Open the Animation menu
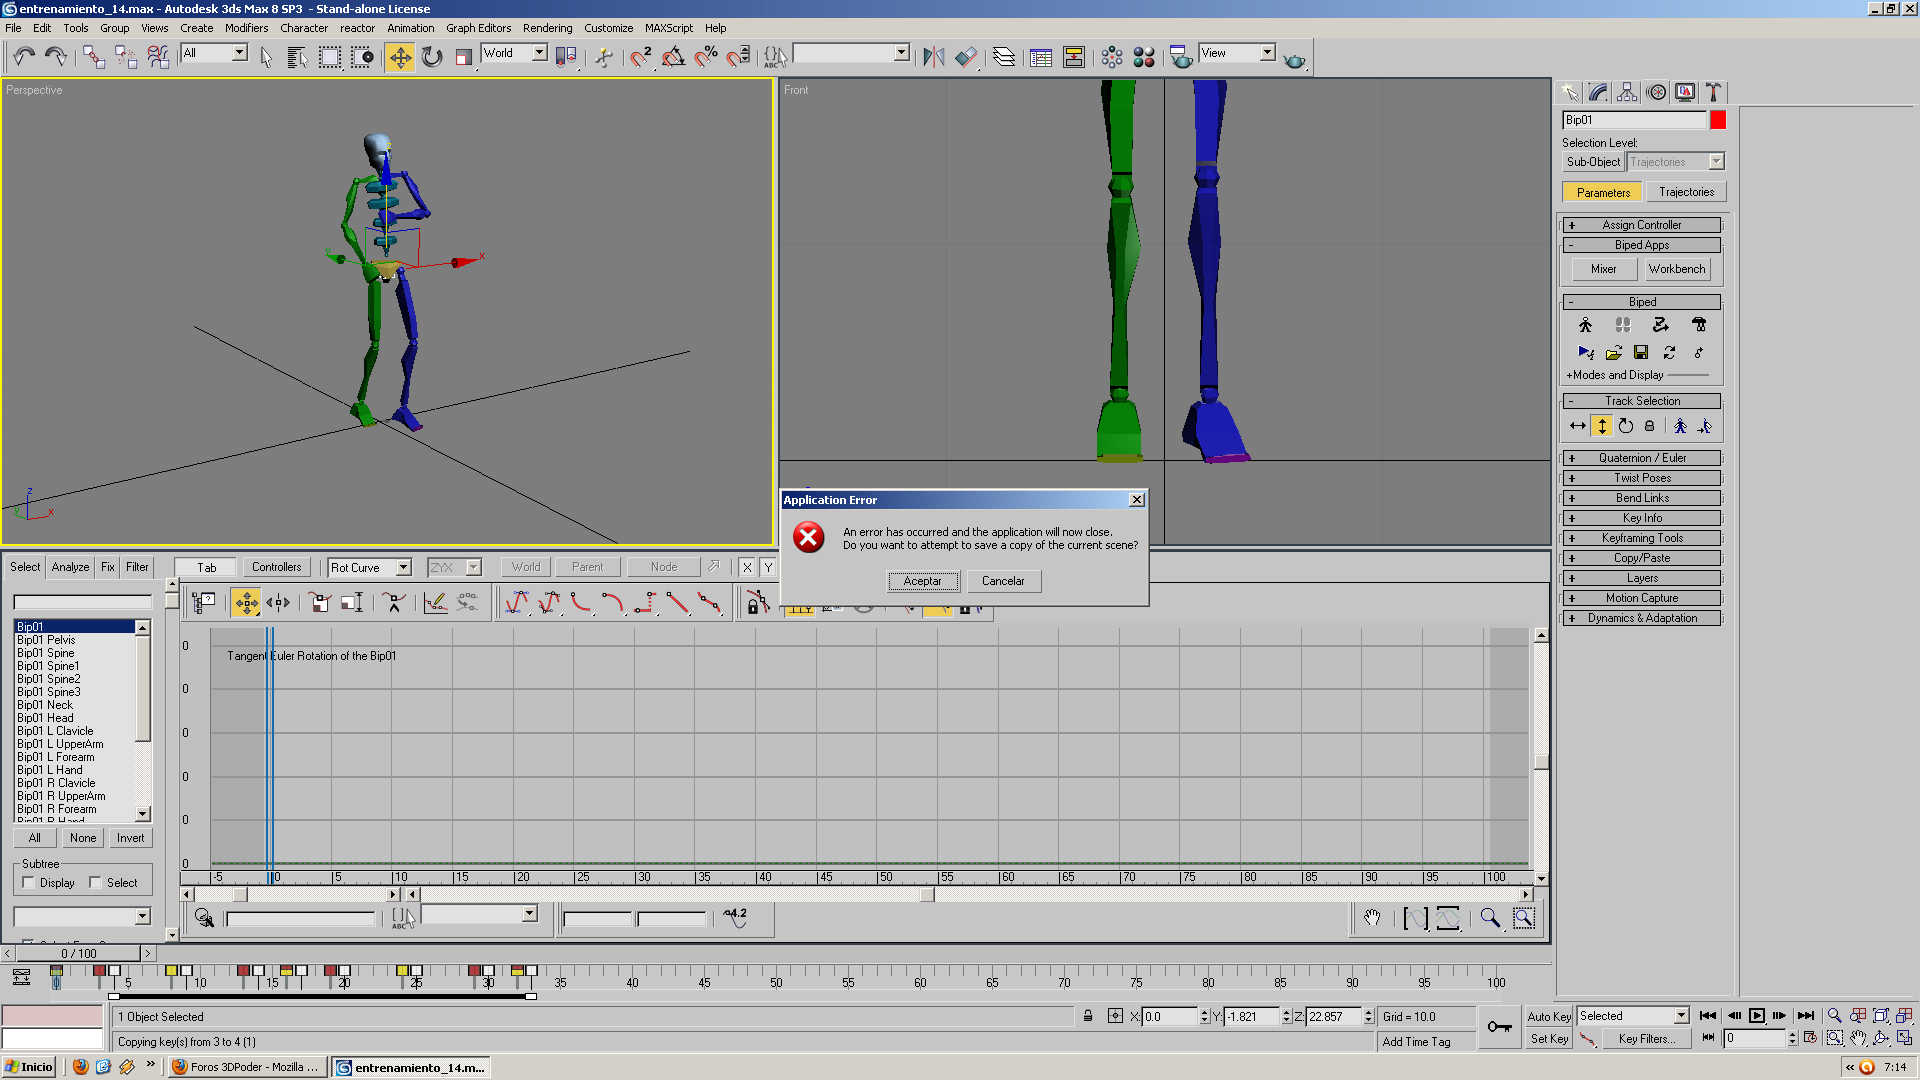 [410, 28]
